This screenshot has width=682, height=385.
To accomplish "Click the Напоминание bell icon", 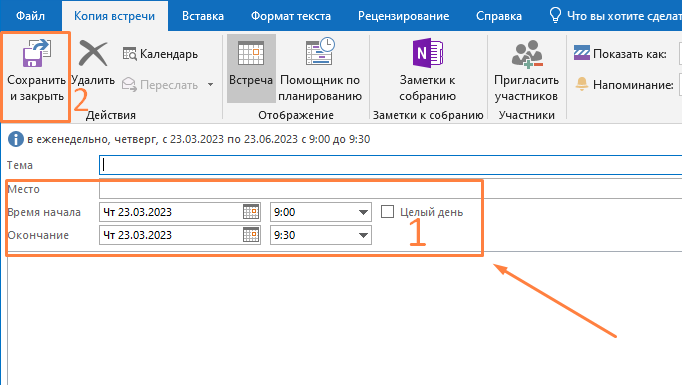I will pos(582,84).
